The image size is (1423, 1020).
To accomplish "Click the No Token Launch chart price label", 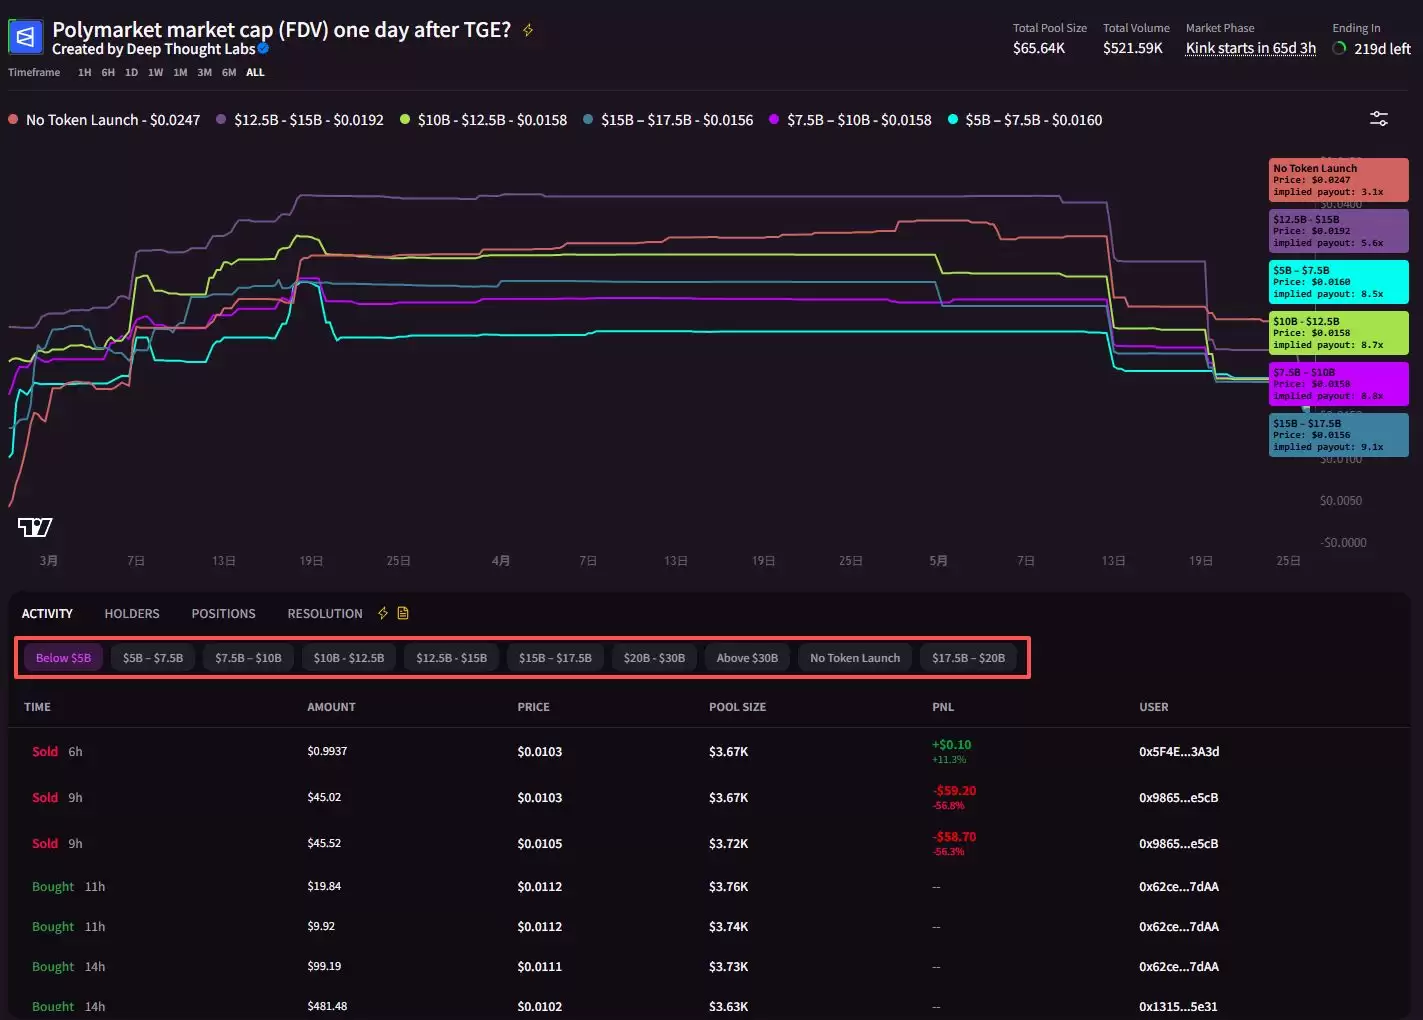I will (x=1339, y=180).
